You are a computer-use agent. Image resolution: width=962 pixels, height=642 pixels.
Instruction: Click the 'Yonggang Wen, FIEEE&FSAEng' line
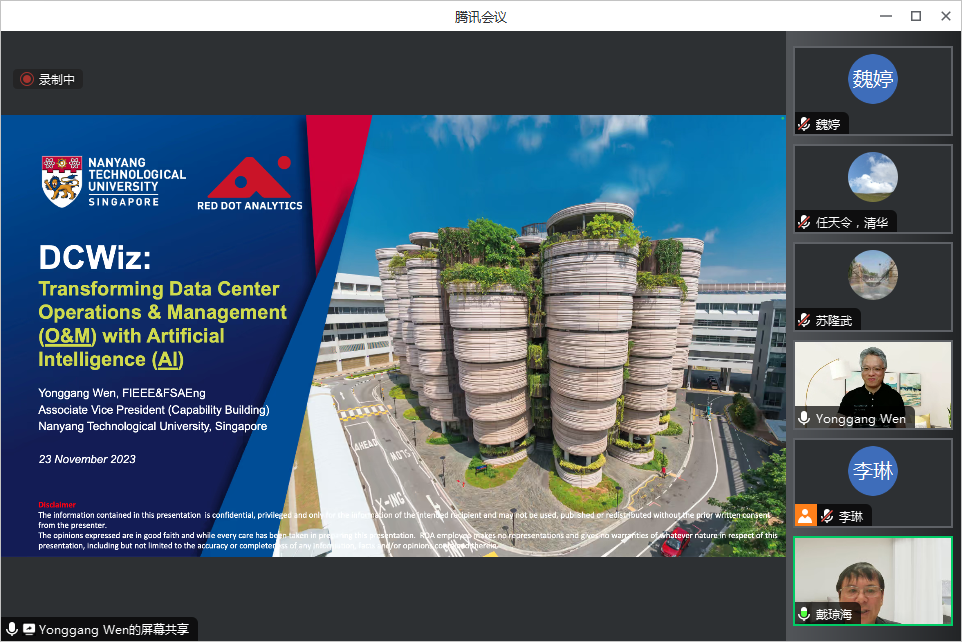click(122, 393)
